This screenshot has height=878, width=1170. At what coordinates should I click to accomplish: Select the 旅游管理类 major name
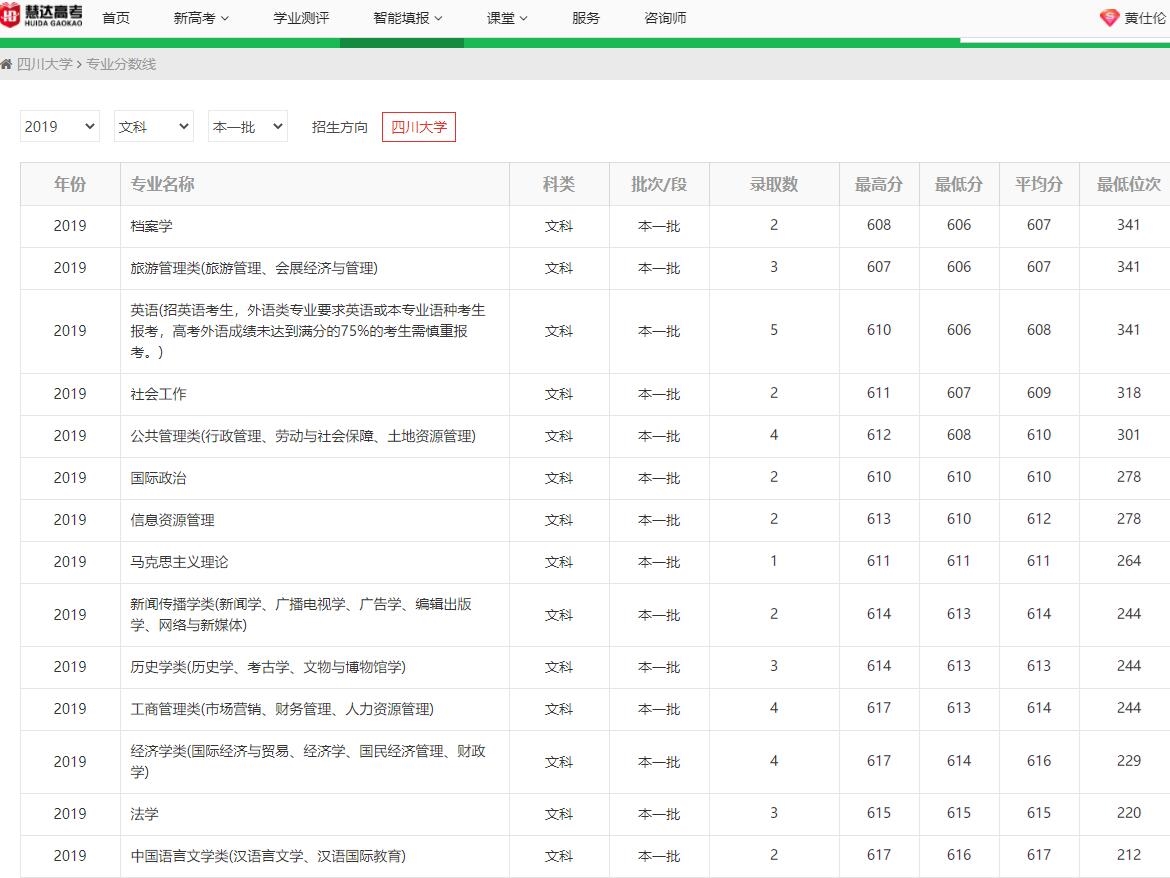254,268
